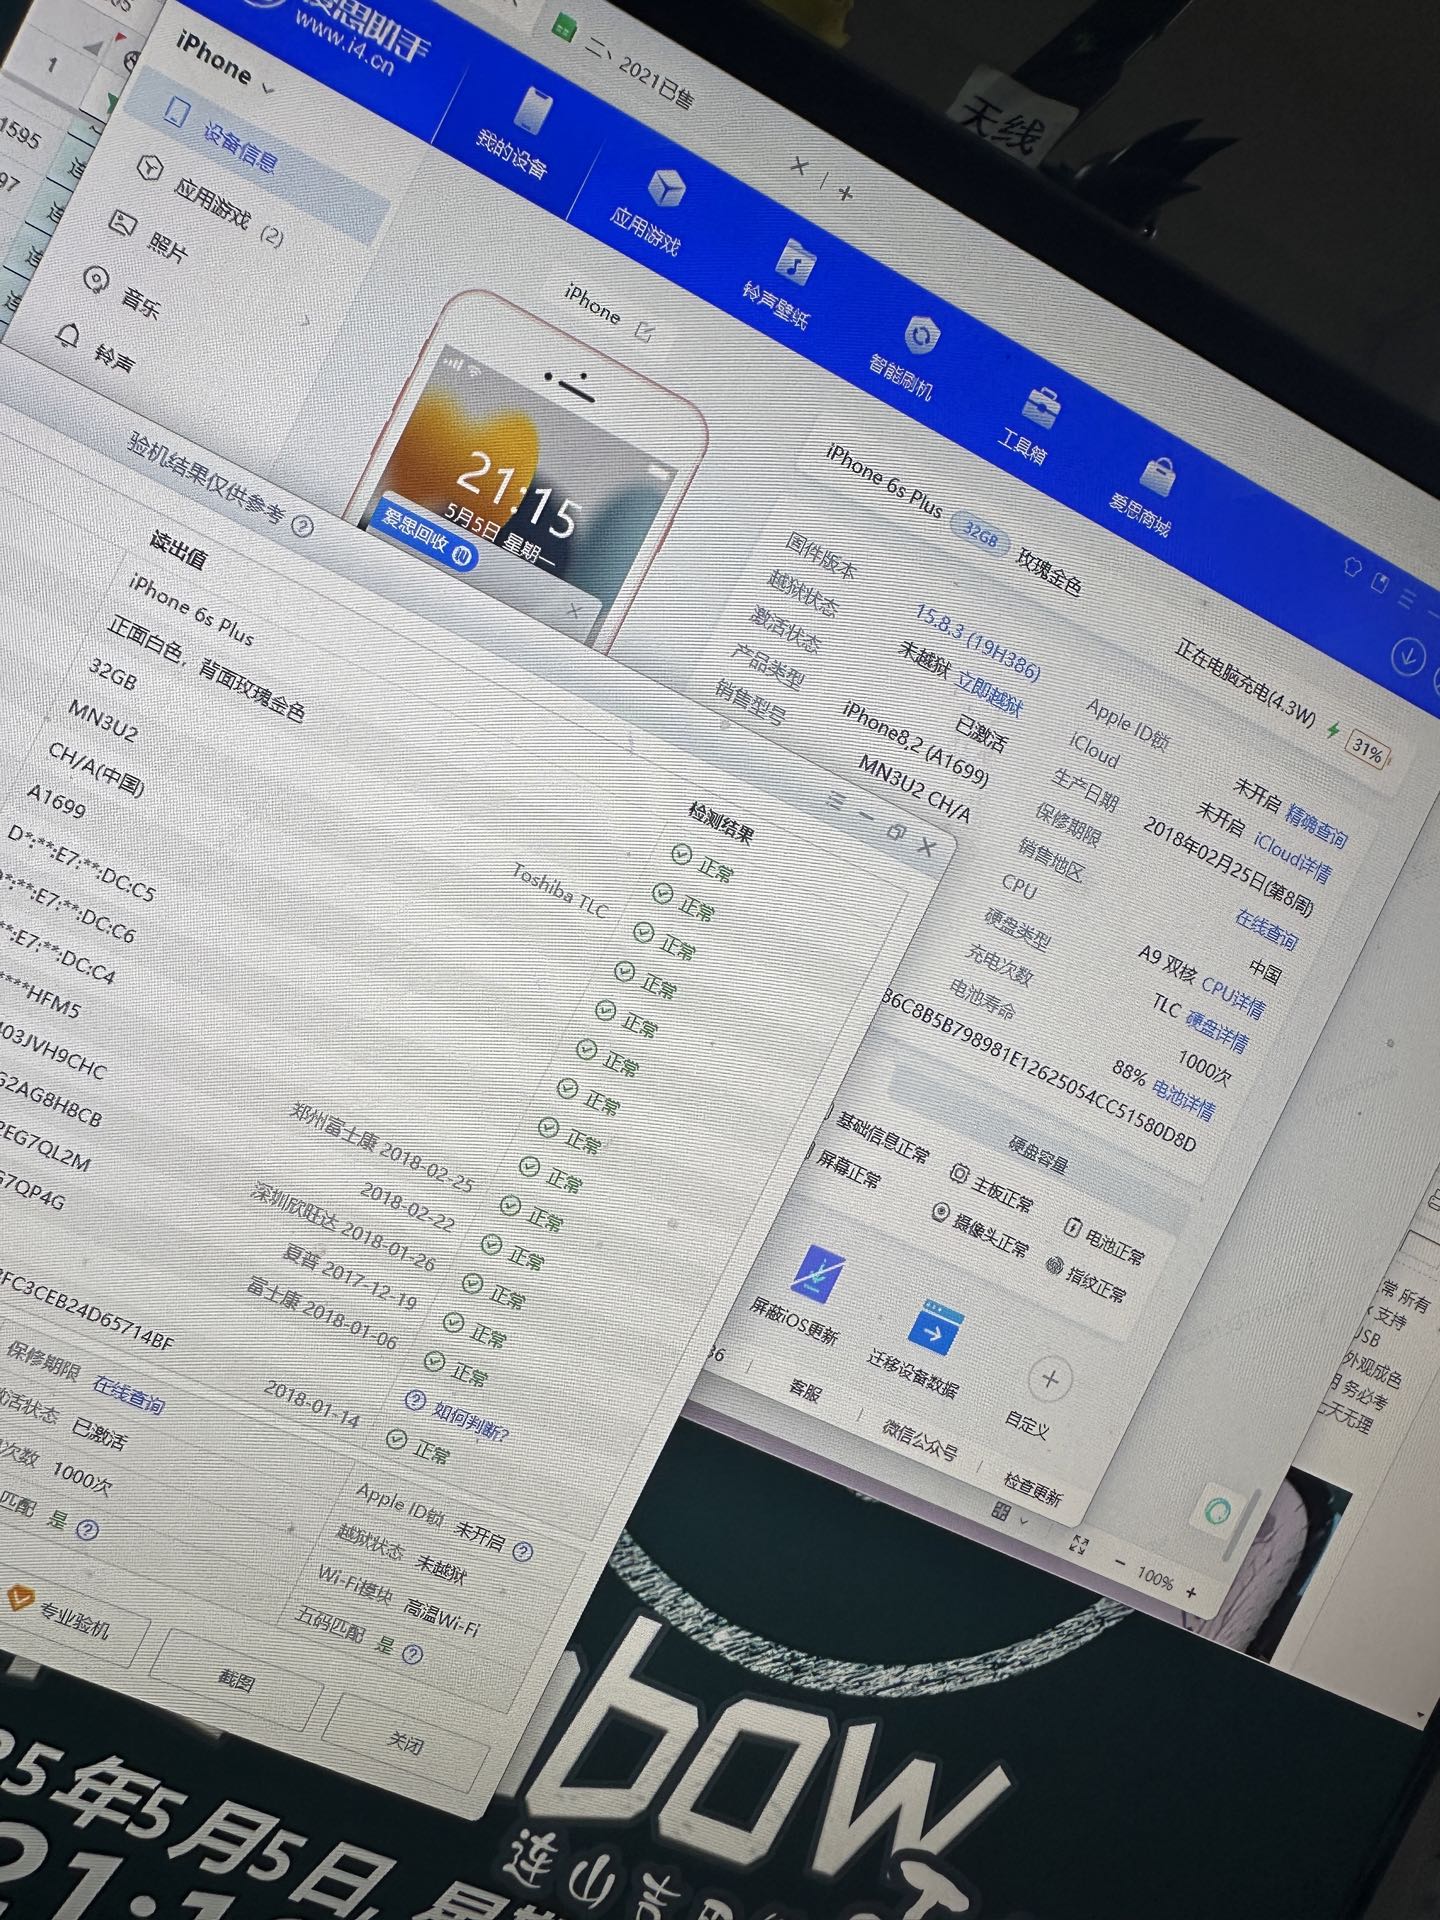Click the 截图 button
The width and height of the screenshot is (1440, 1920).
pyautogui.click(x=236, y=1681)
